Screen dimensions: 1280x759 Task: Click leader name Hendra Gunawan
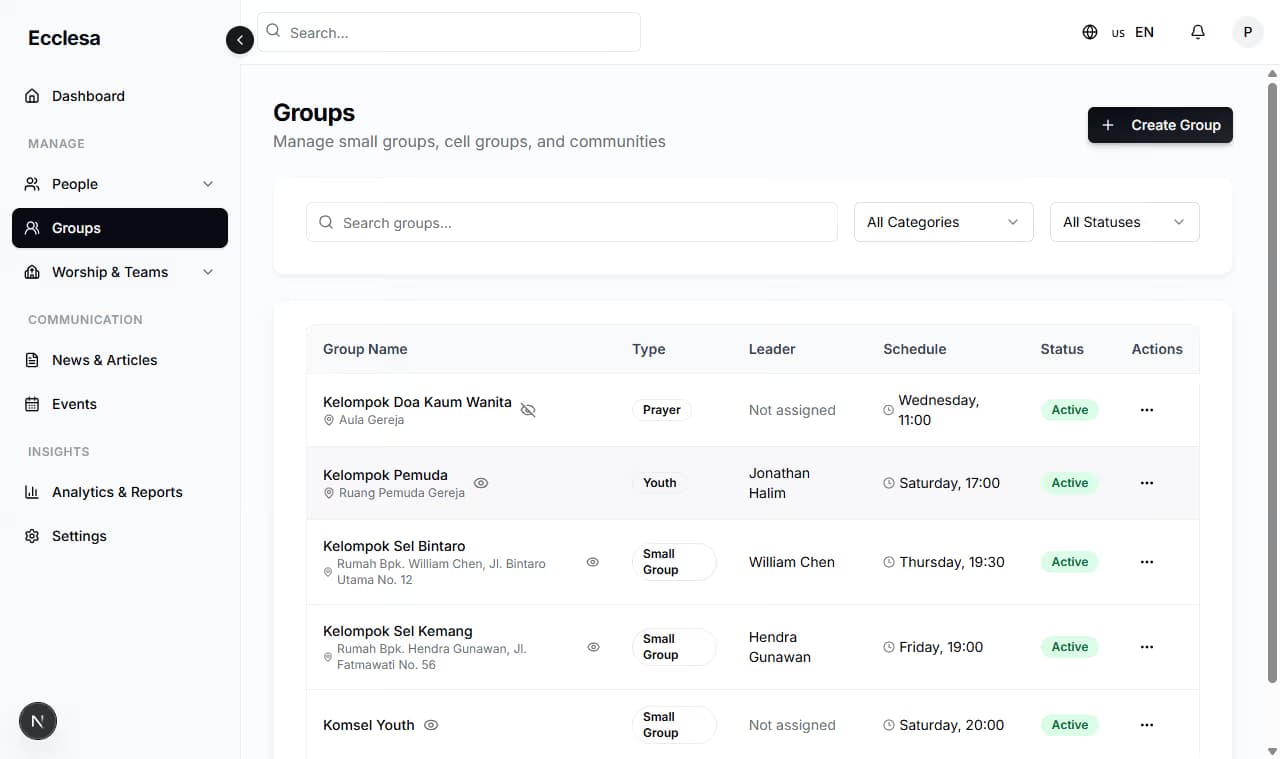click(x=779, y=647)
